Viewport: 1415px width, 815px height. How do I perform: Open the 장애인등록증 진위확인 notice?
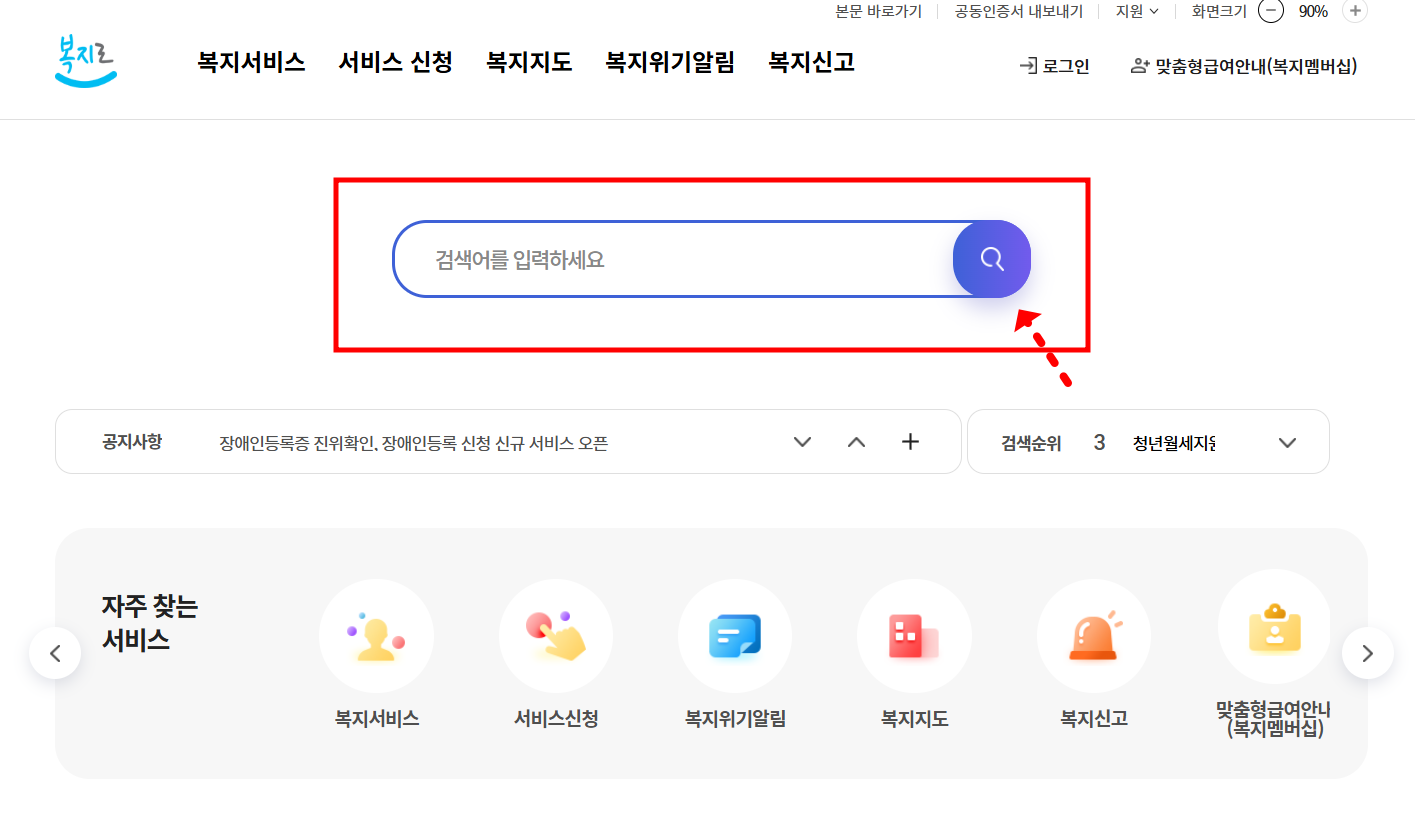pyautogui.click(x=414, y=443)
